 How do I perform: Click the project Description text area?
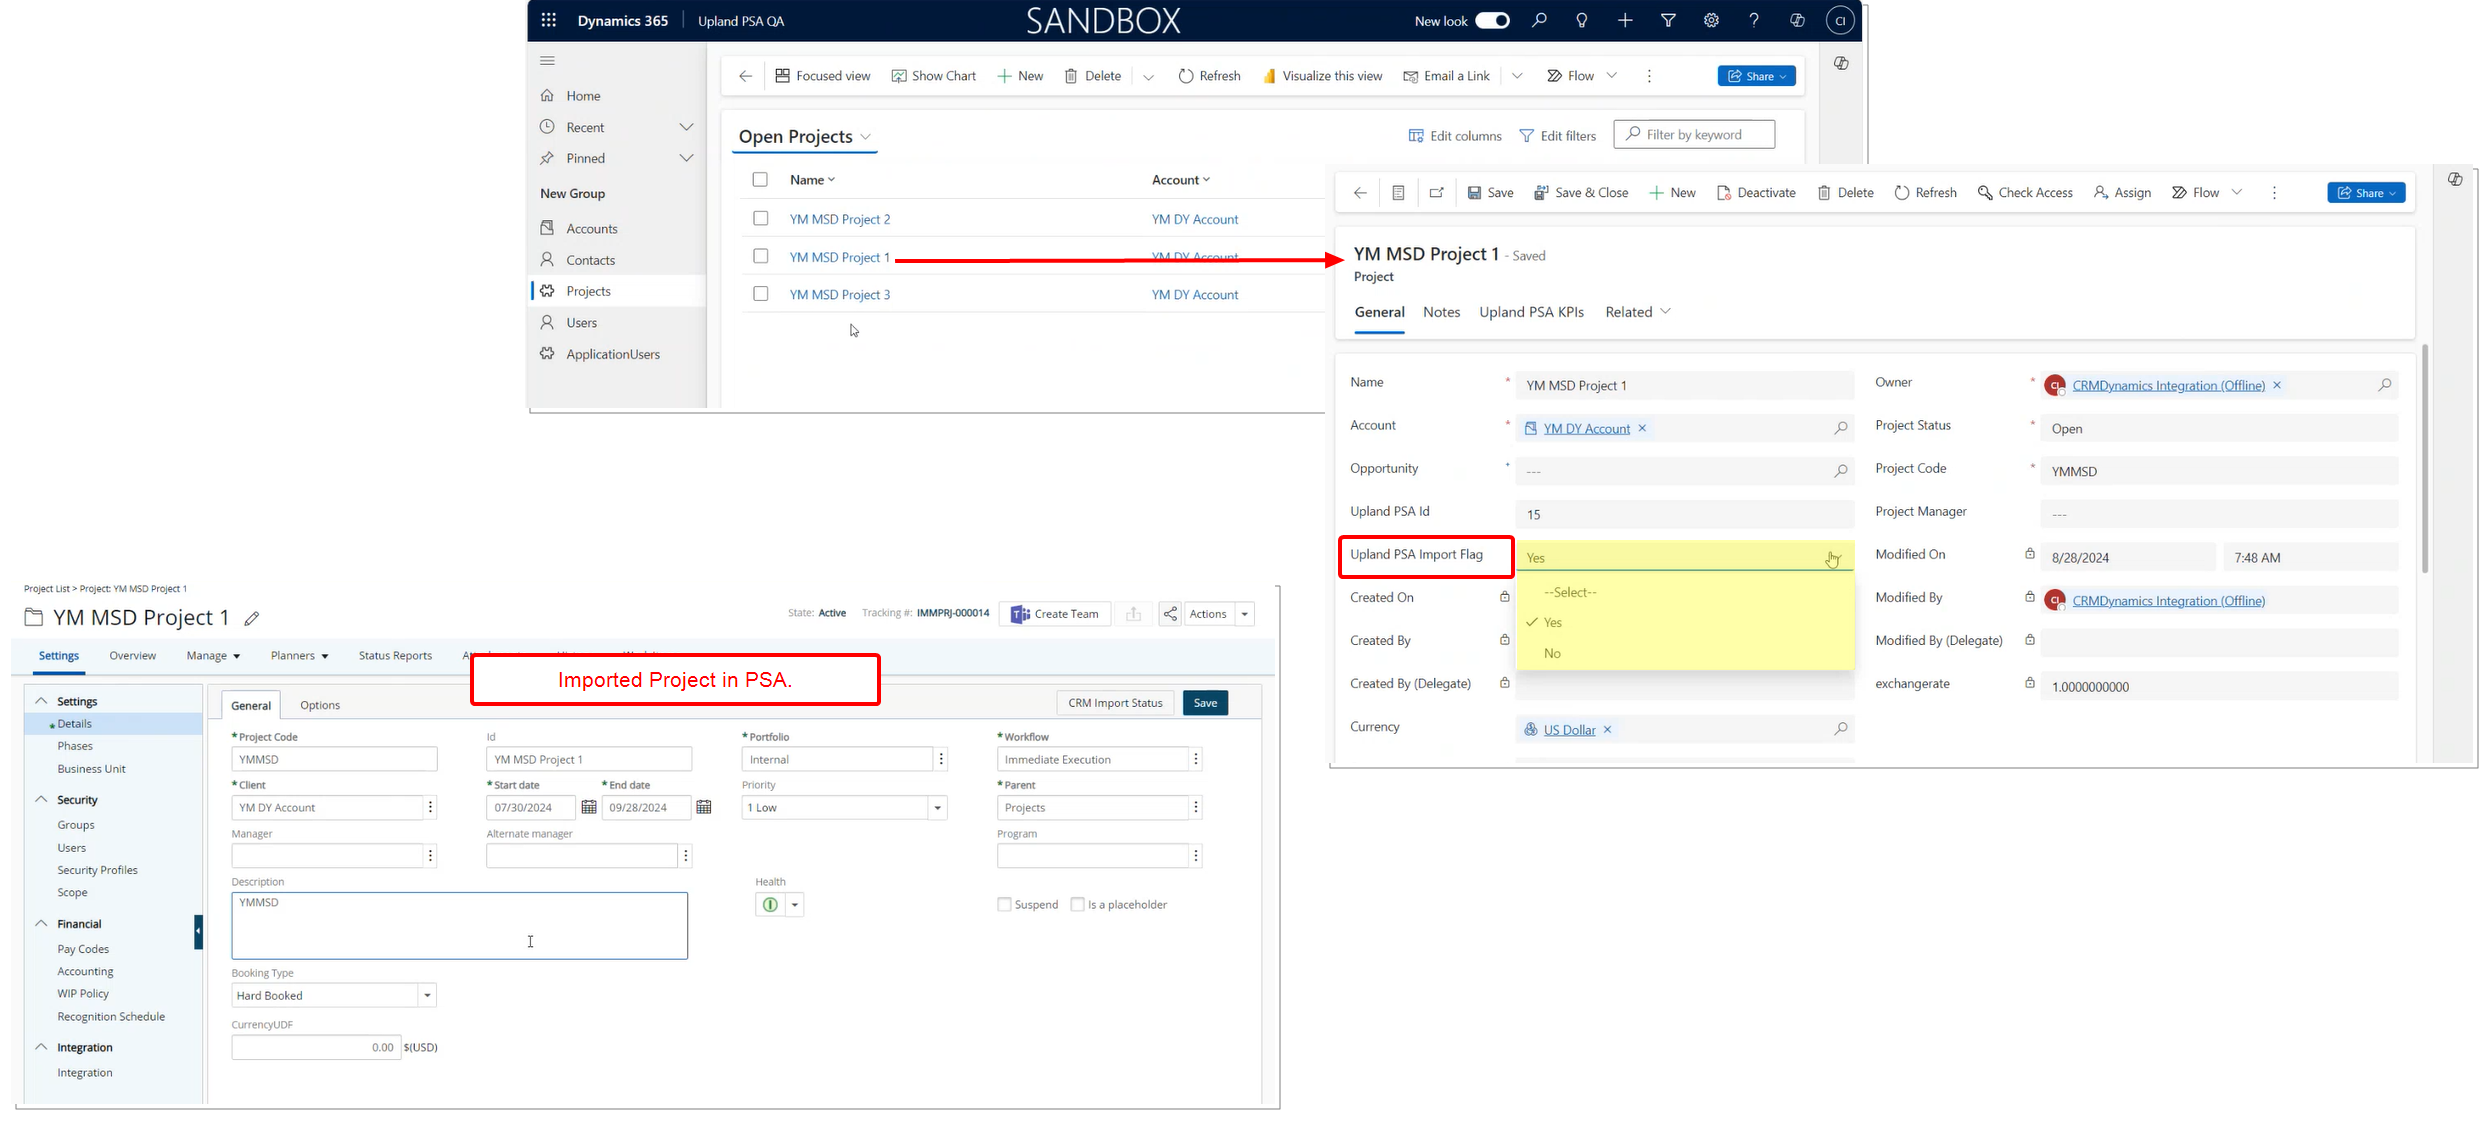tap(459, 926)
